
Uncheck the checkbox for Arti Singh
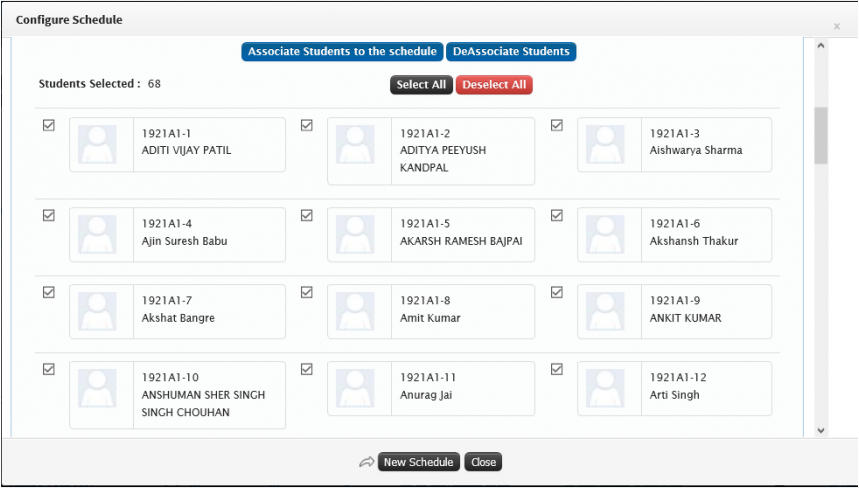tap(557, 369)
